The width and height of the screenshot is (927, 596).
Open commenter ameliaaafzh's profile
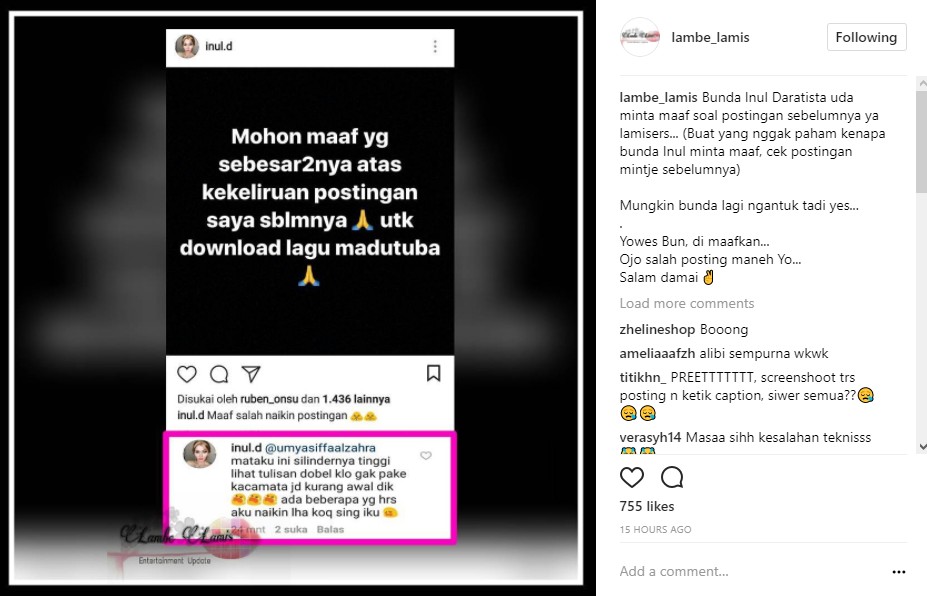pyautogui.click(x=657, y=354)
